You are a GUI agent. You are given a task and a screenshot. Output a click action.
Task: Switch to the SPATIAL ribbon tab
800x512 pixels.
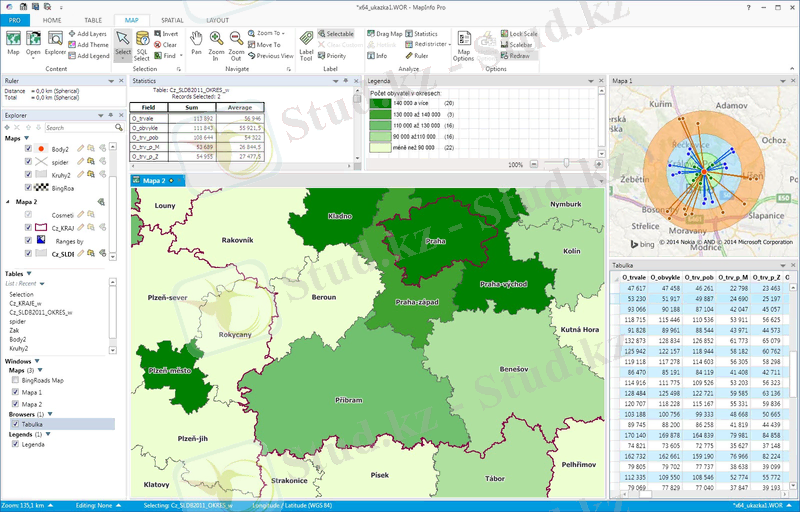(x=172, y=20)
